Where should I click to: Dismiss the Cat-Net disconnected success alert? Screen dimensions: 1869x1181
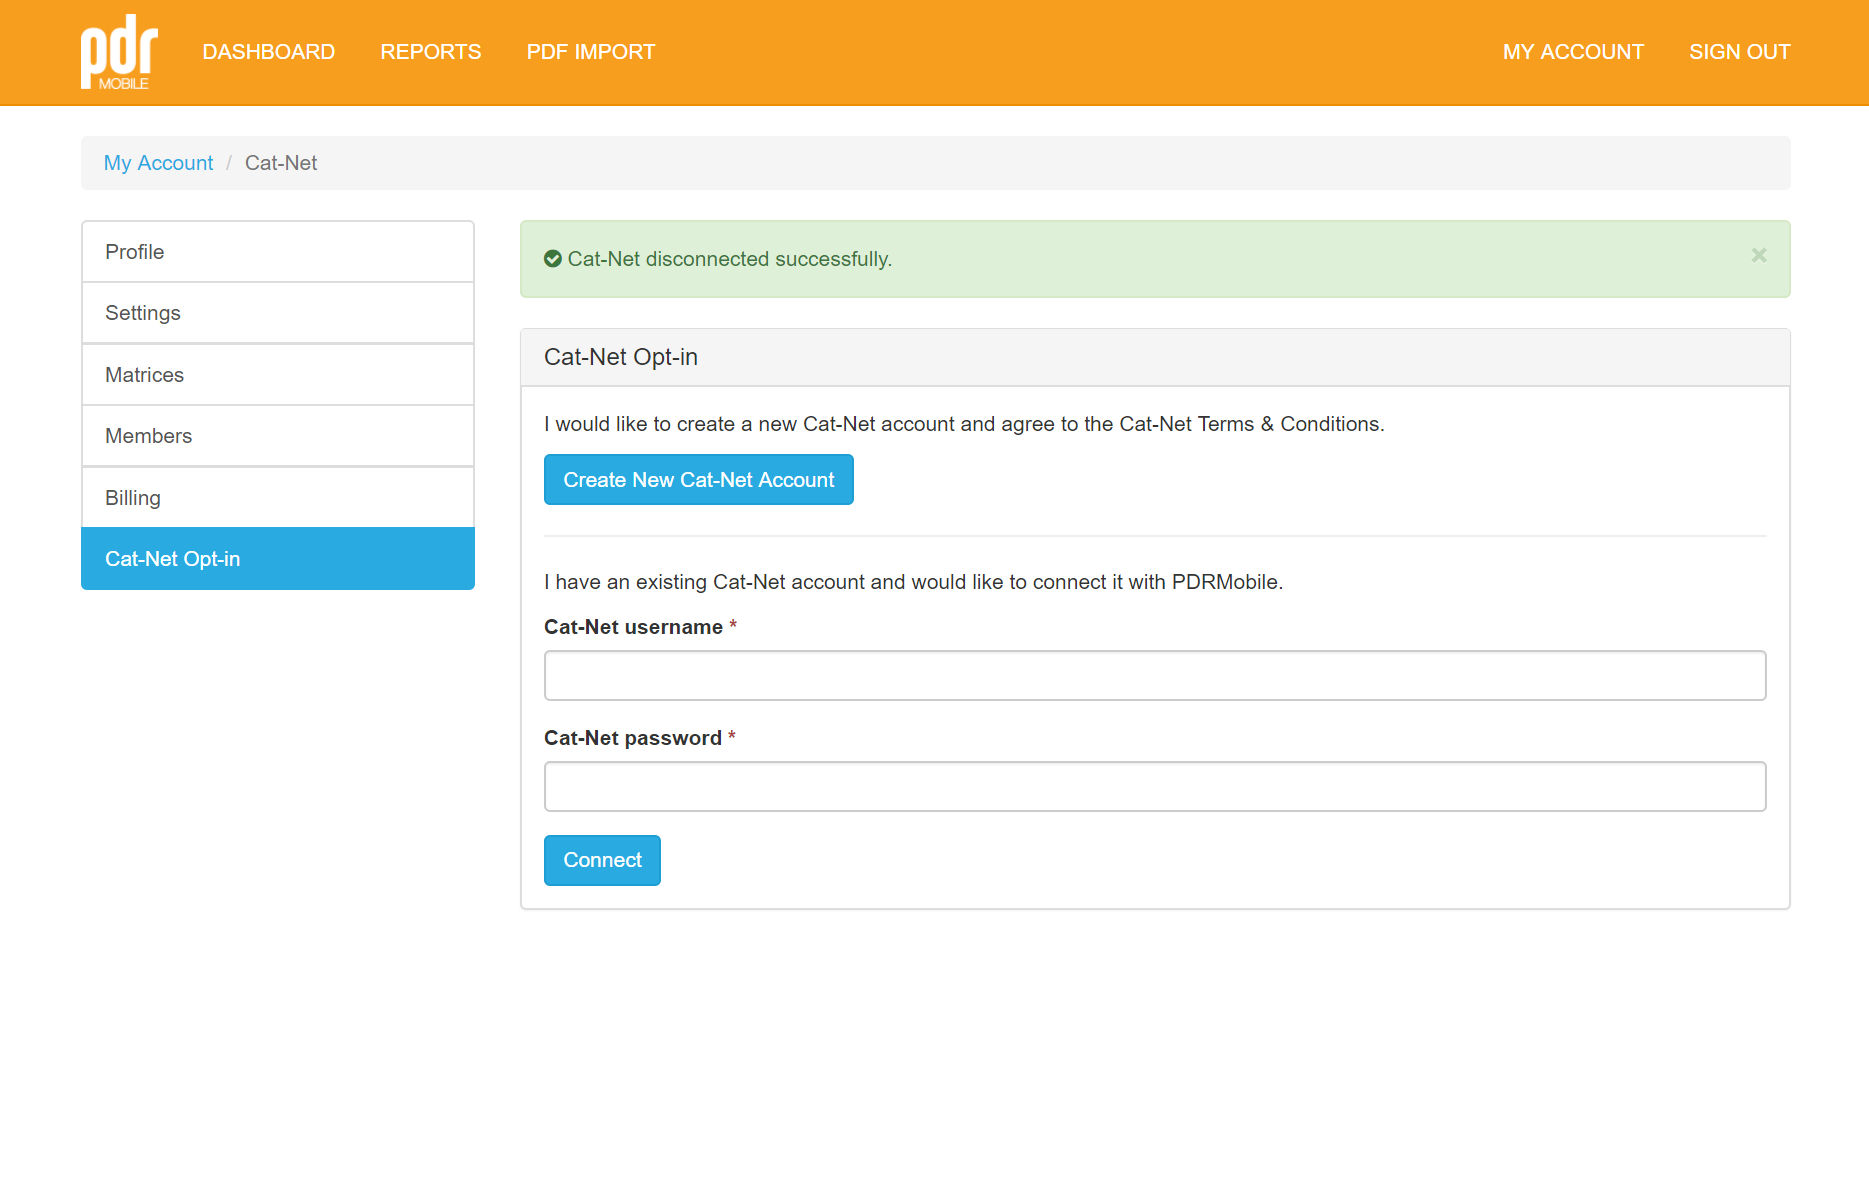1759,256
